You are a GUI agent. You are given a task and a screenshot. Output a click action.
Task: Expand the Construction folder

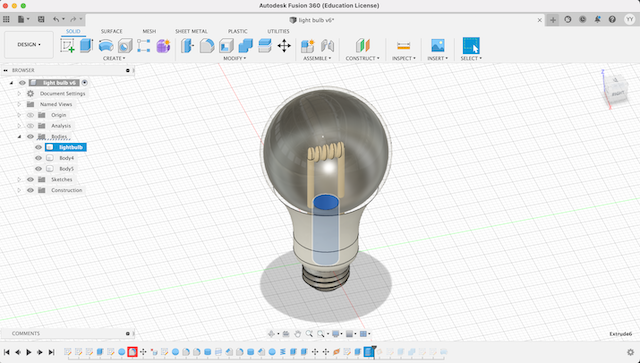pos(19,190)
